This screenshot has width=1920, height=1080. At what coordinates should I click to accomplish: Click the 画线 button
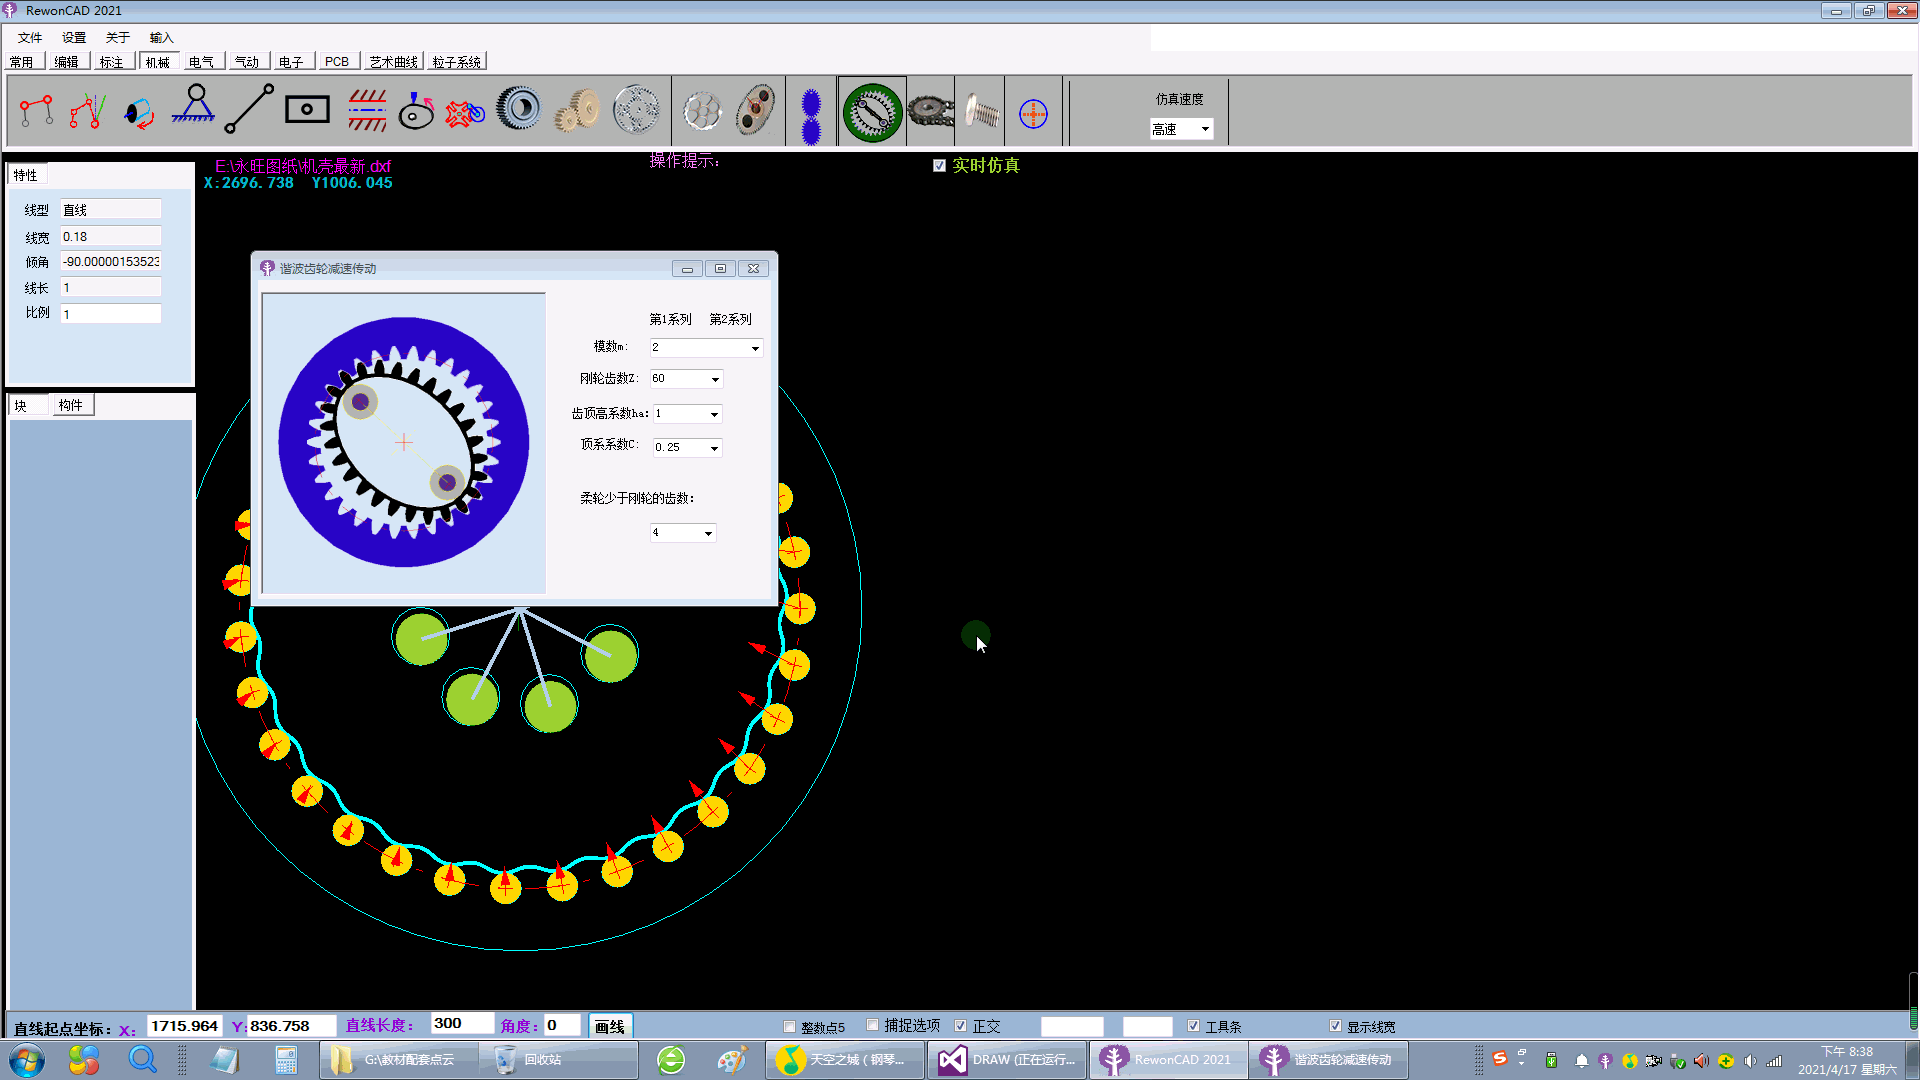tap(609, 1026)
